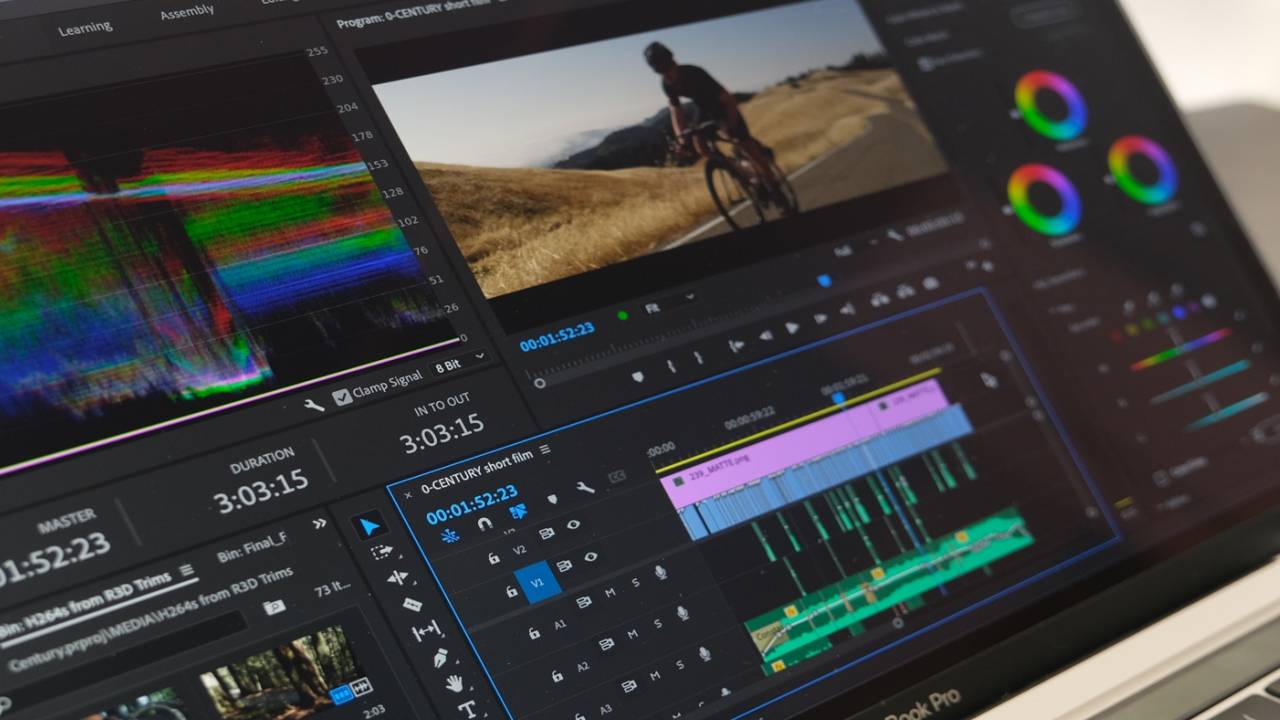The height and width of the screenshot is (720, 1280).
Task: Select the Slip tool
Action: (x=427, y=631)
